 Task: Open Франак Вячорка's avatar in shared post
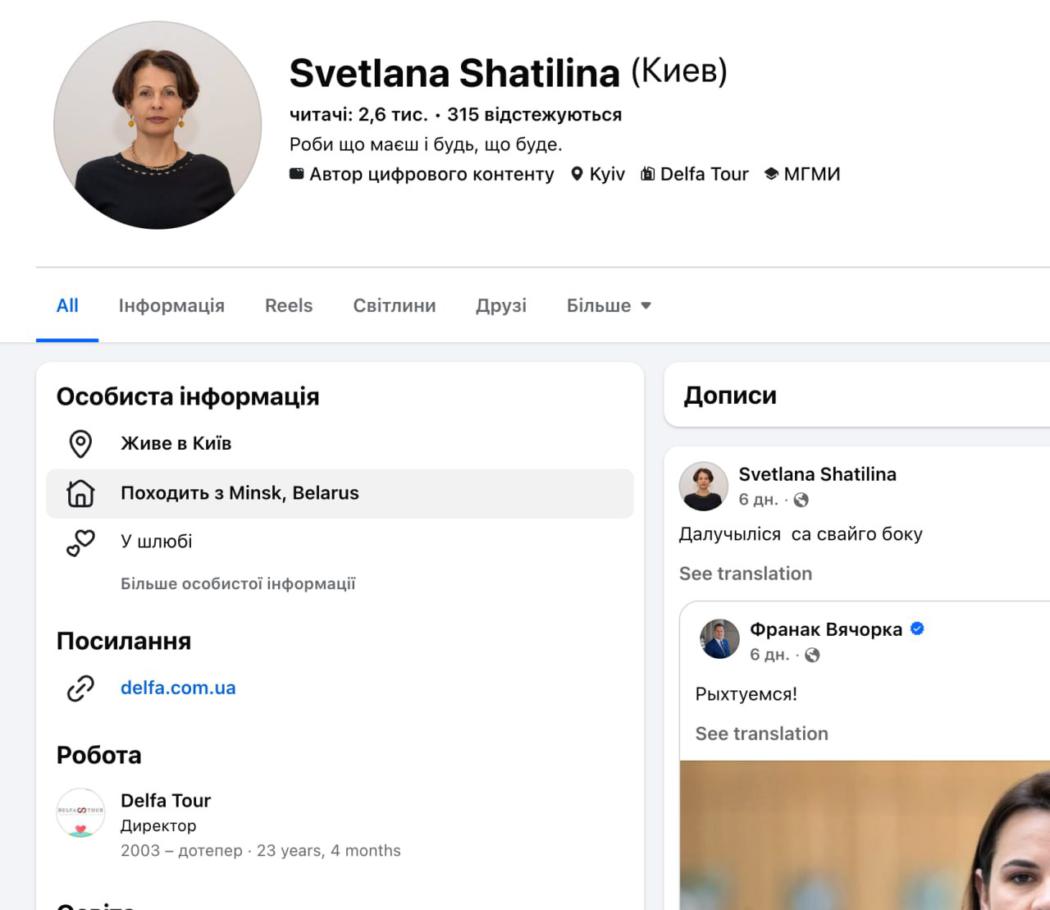coord(720,639)
